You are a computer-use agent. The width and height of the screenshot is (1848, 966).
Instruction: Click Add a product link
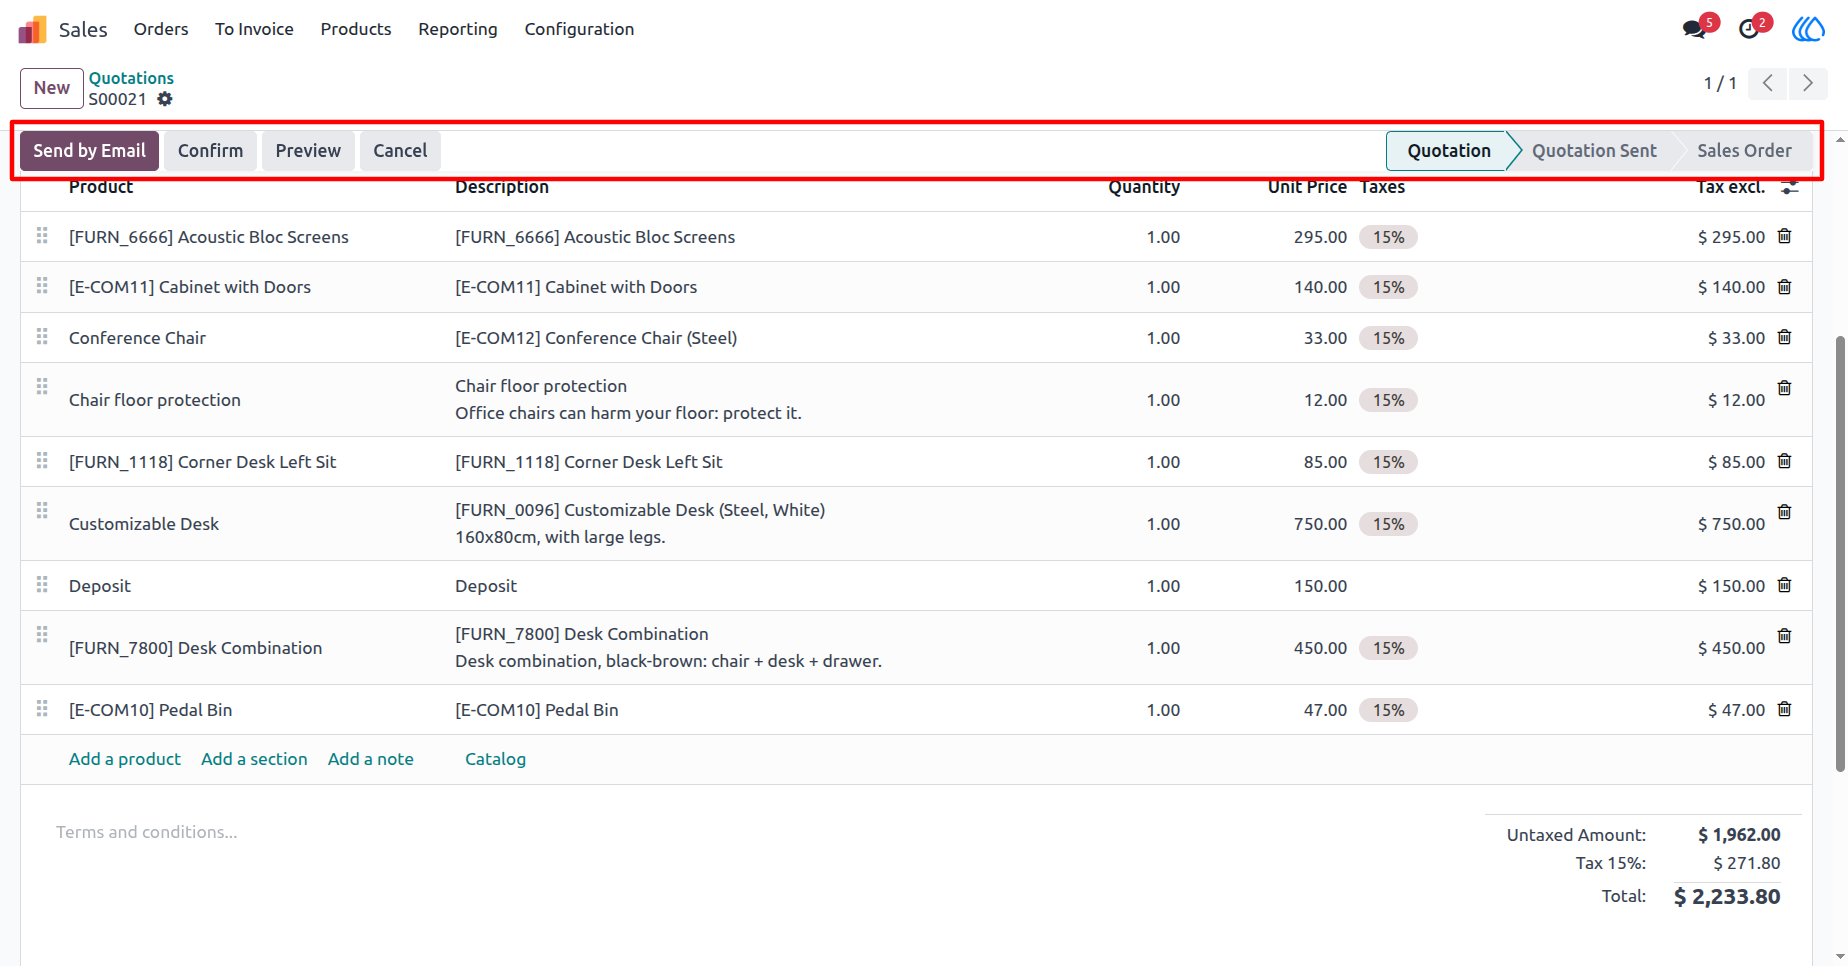click(x=125, y=759)
